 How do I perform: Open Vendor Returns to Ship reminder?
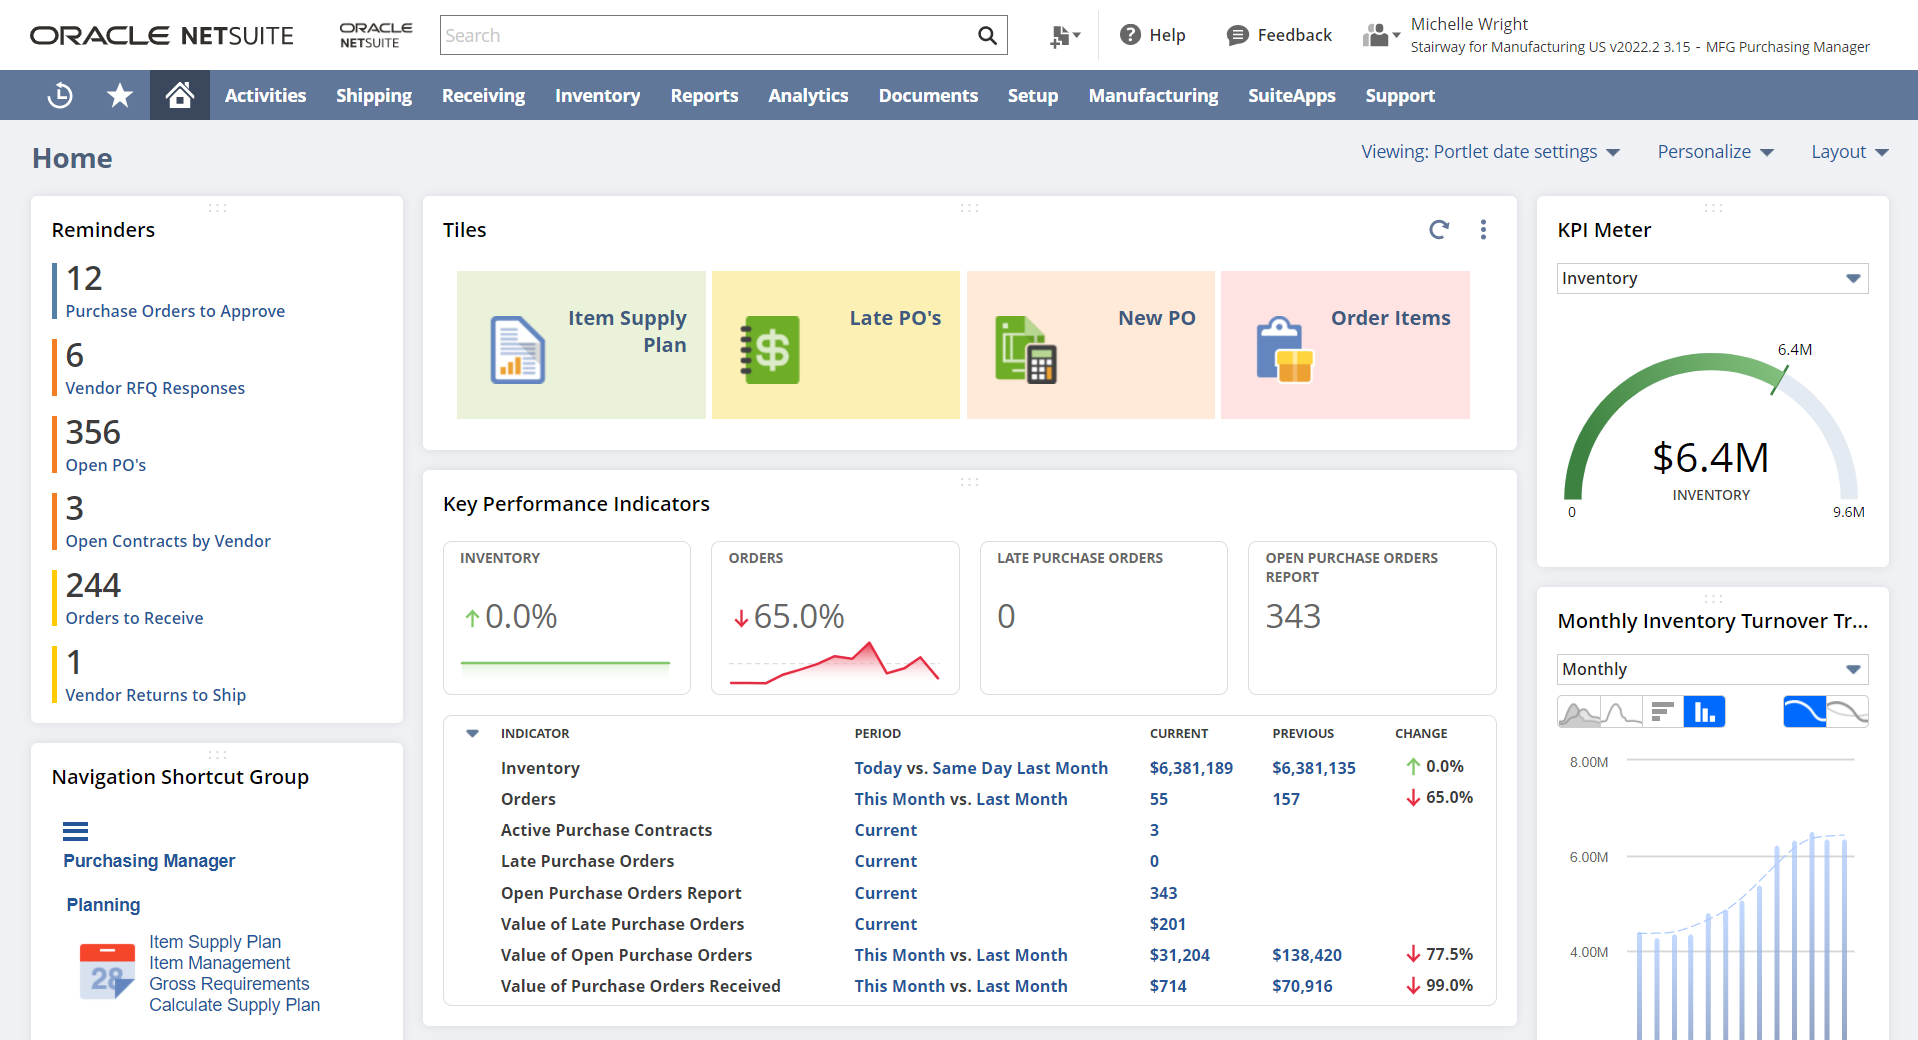pyautogui.click(x=155, y=695)
